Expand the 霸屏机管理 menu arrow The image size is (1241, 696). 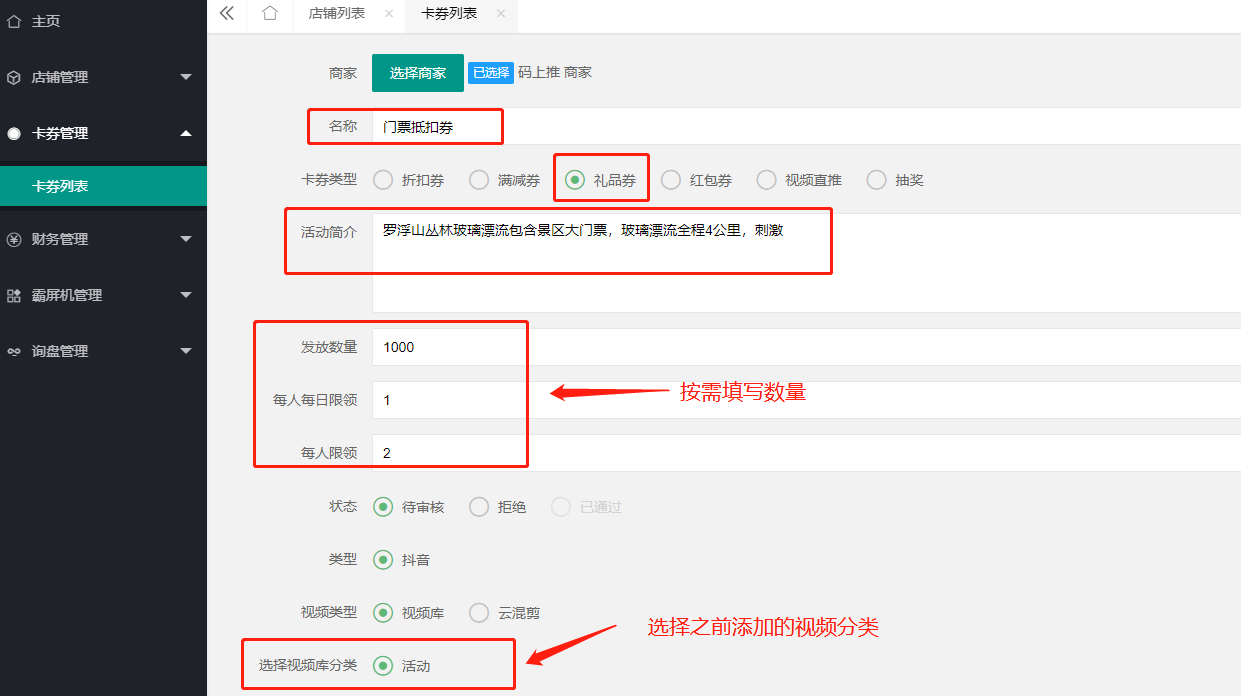tap(186, 295)
